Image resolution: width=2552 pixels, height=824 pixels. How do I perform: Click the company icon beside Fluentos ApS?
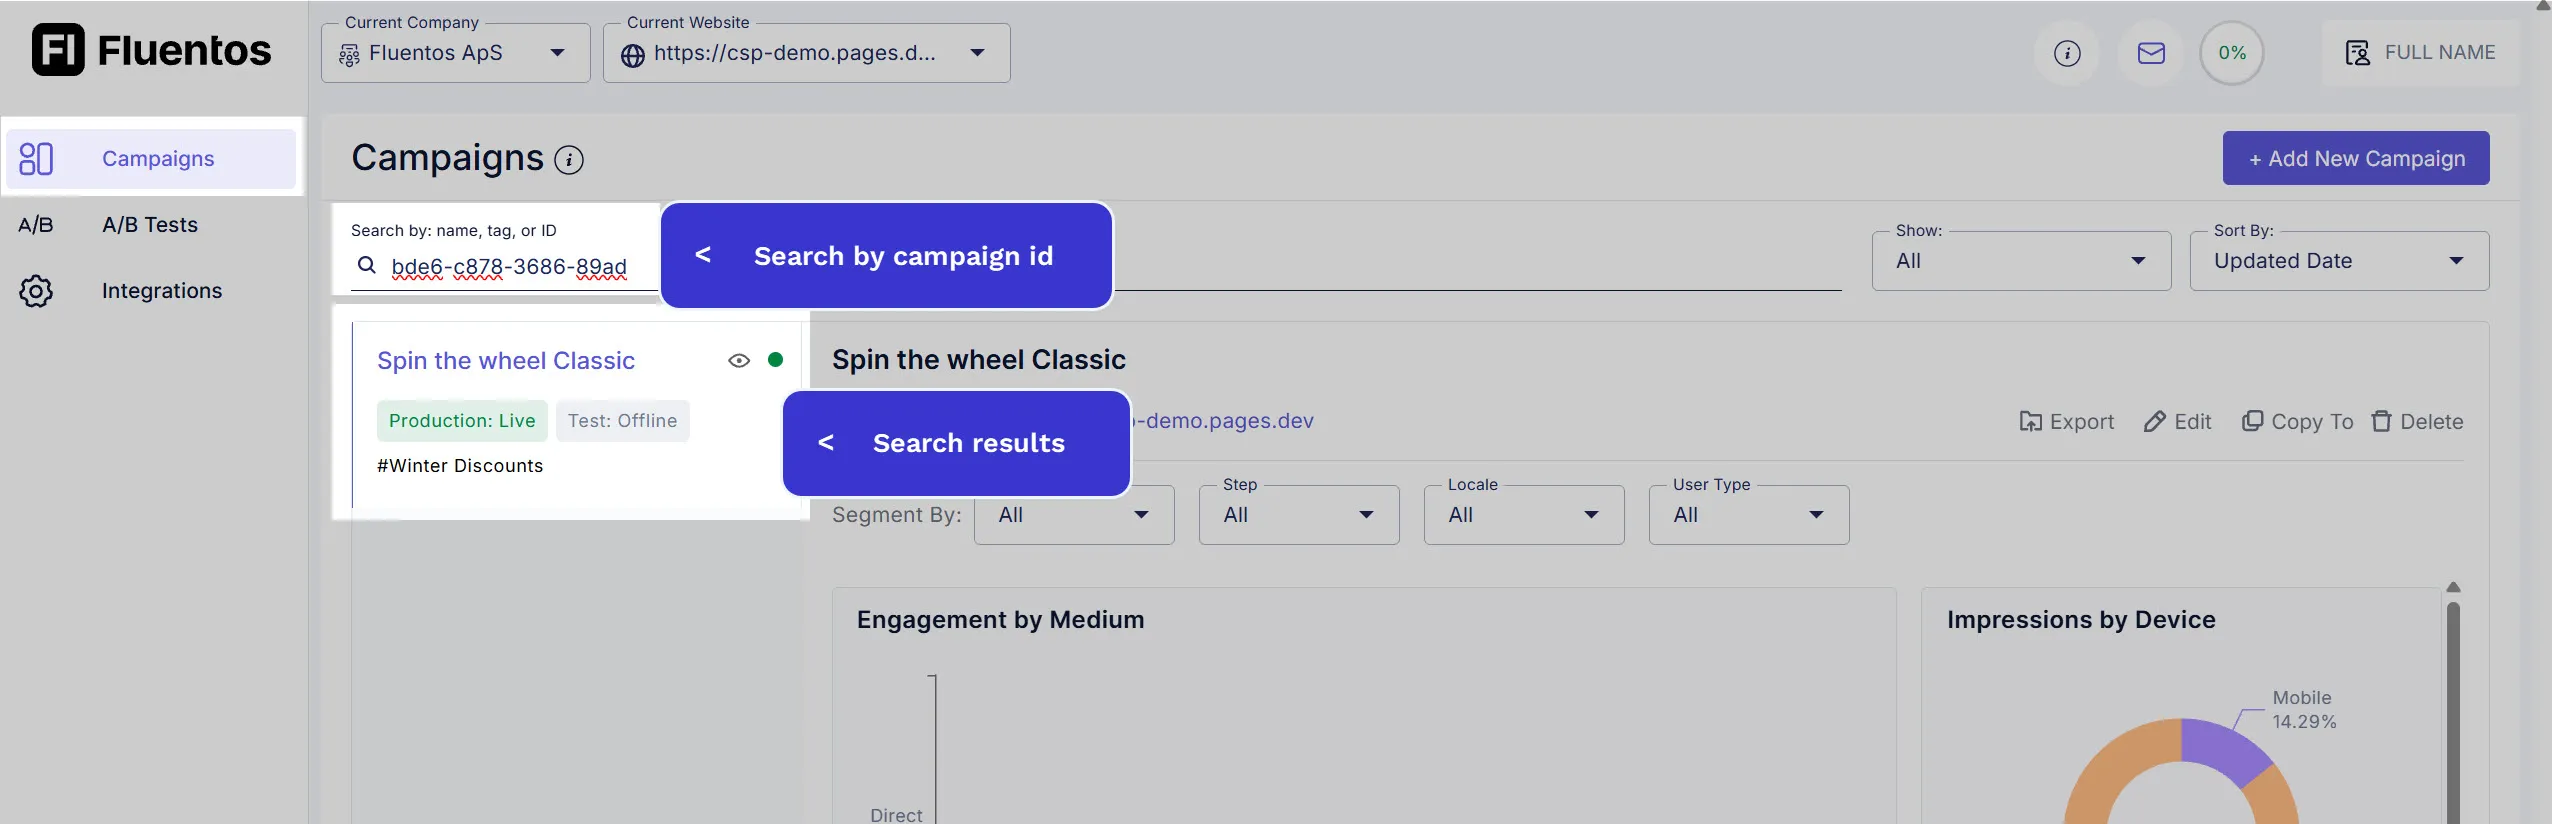pyautogui.click(x=349, y=55)
